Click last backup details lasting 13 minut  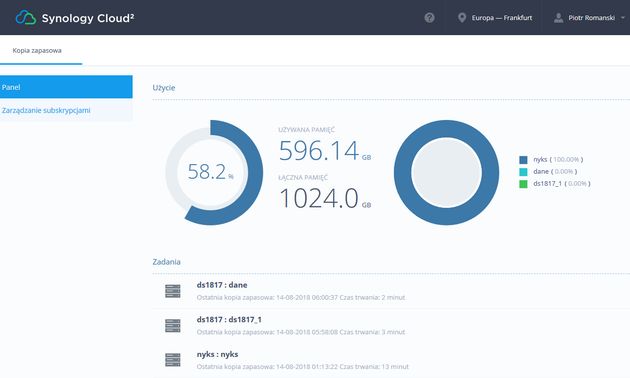tap(303, 367)
